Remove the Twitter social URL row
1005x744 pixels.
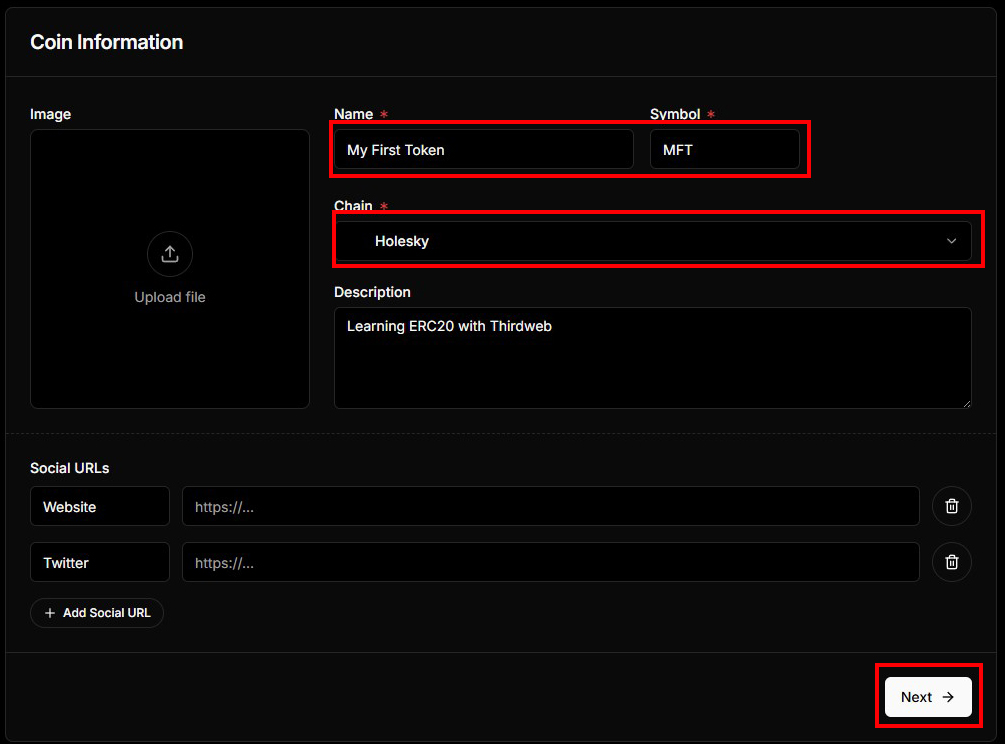[951, 562]
